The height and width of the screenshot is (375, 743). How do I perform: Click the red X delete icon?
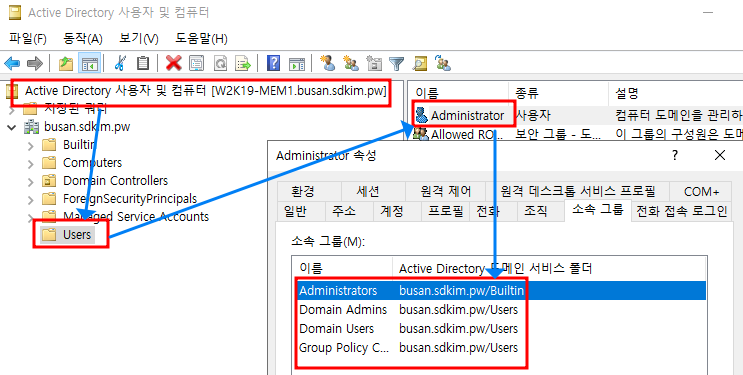(x=173, y=63)
